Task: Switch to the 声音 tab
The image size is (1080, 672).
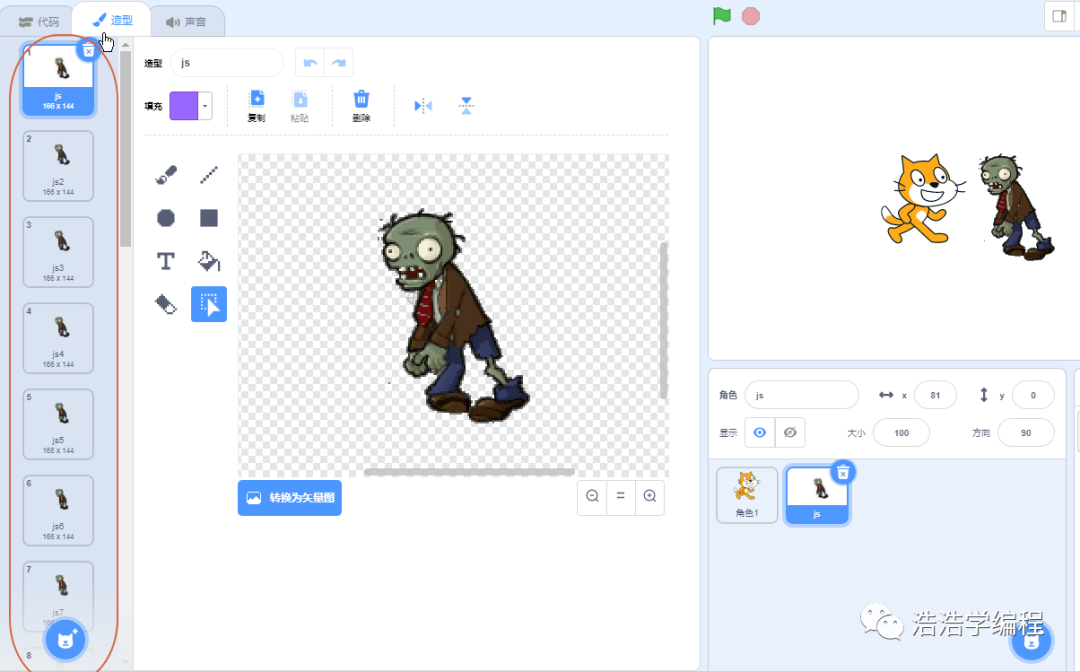Action: coord(187,22)
